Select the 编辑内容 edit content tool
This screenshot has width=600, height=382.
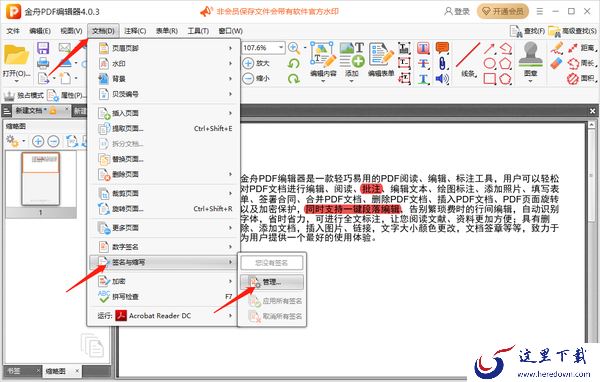tap(323, 60)
